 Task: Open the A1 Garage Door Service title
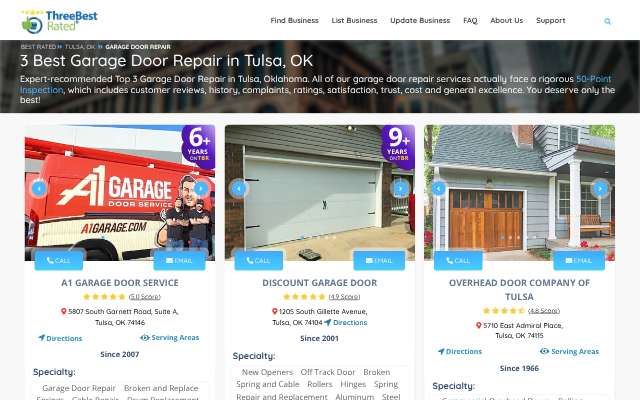pyautogui.click(x=120, y=283)
